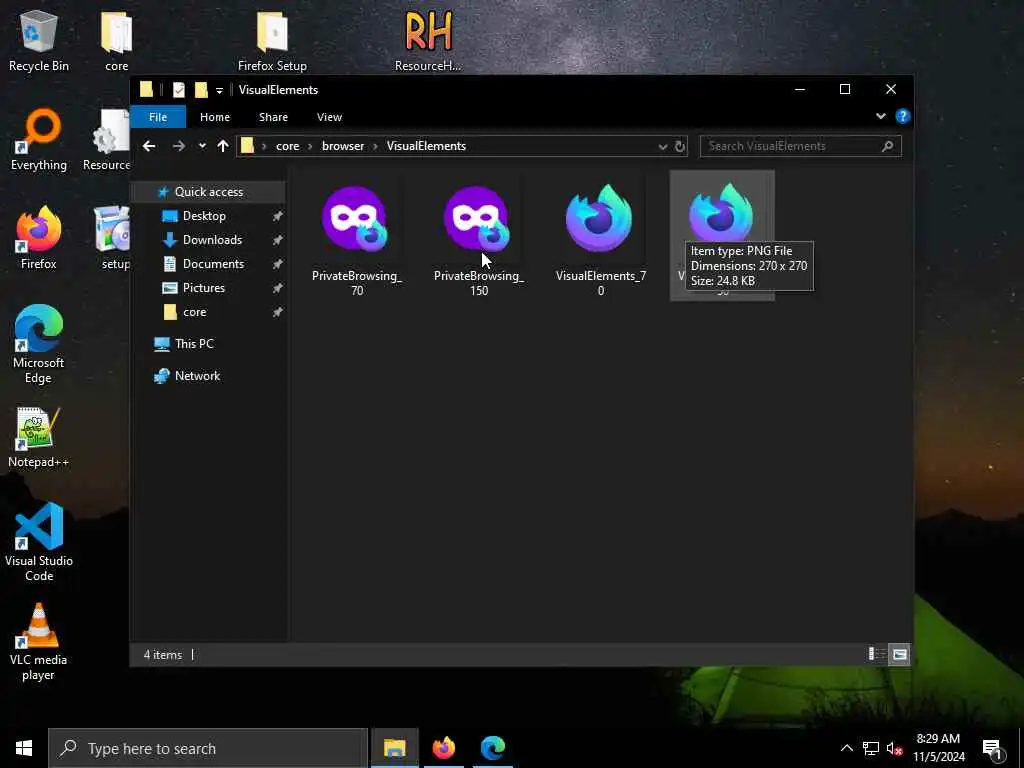Open the Notepad++ desktop shortcut
The height and width of the screenshot is (768, 1024).
pos(39,436)
